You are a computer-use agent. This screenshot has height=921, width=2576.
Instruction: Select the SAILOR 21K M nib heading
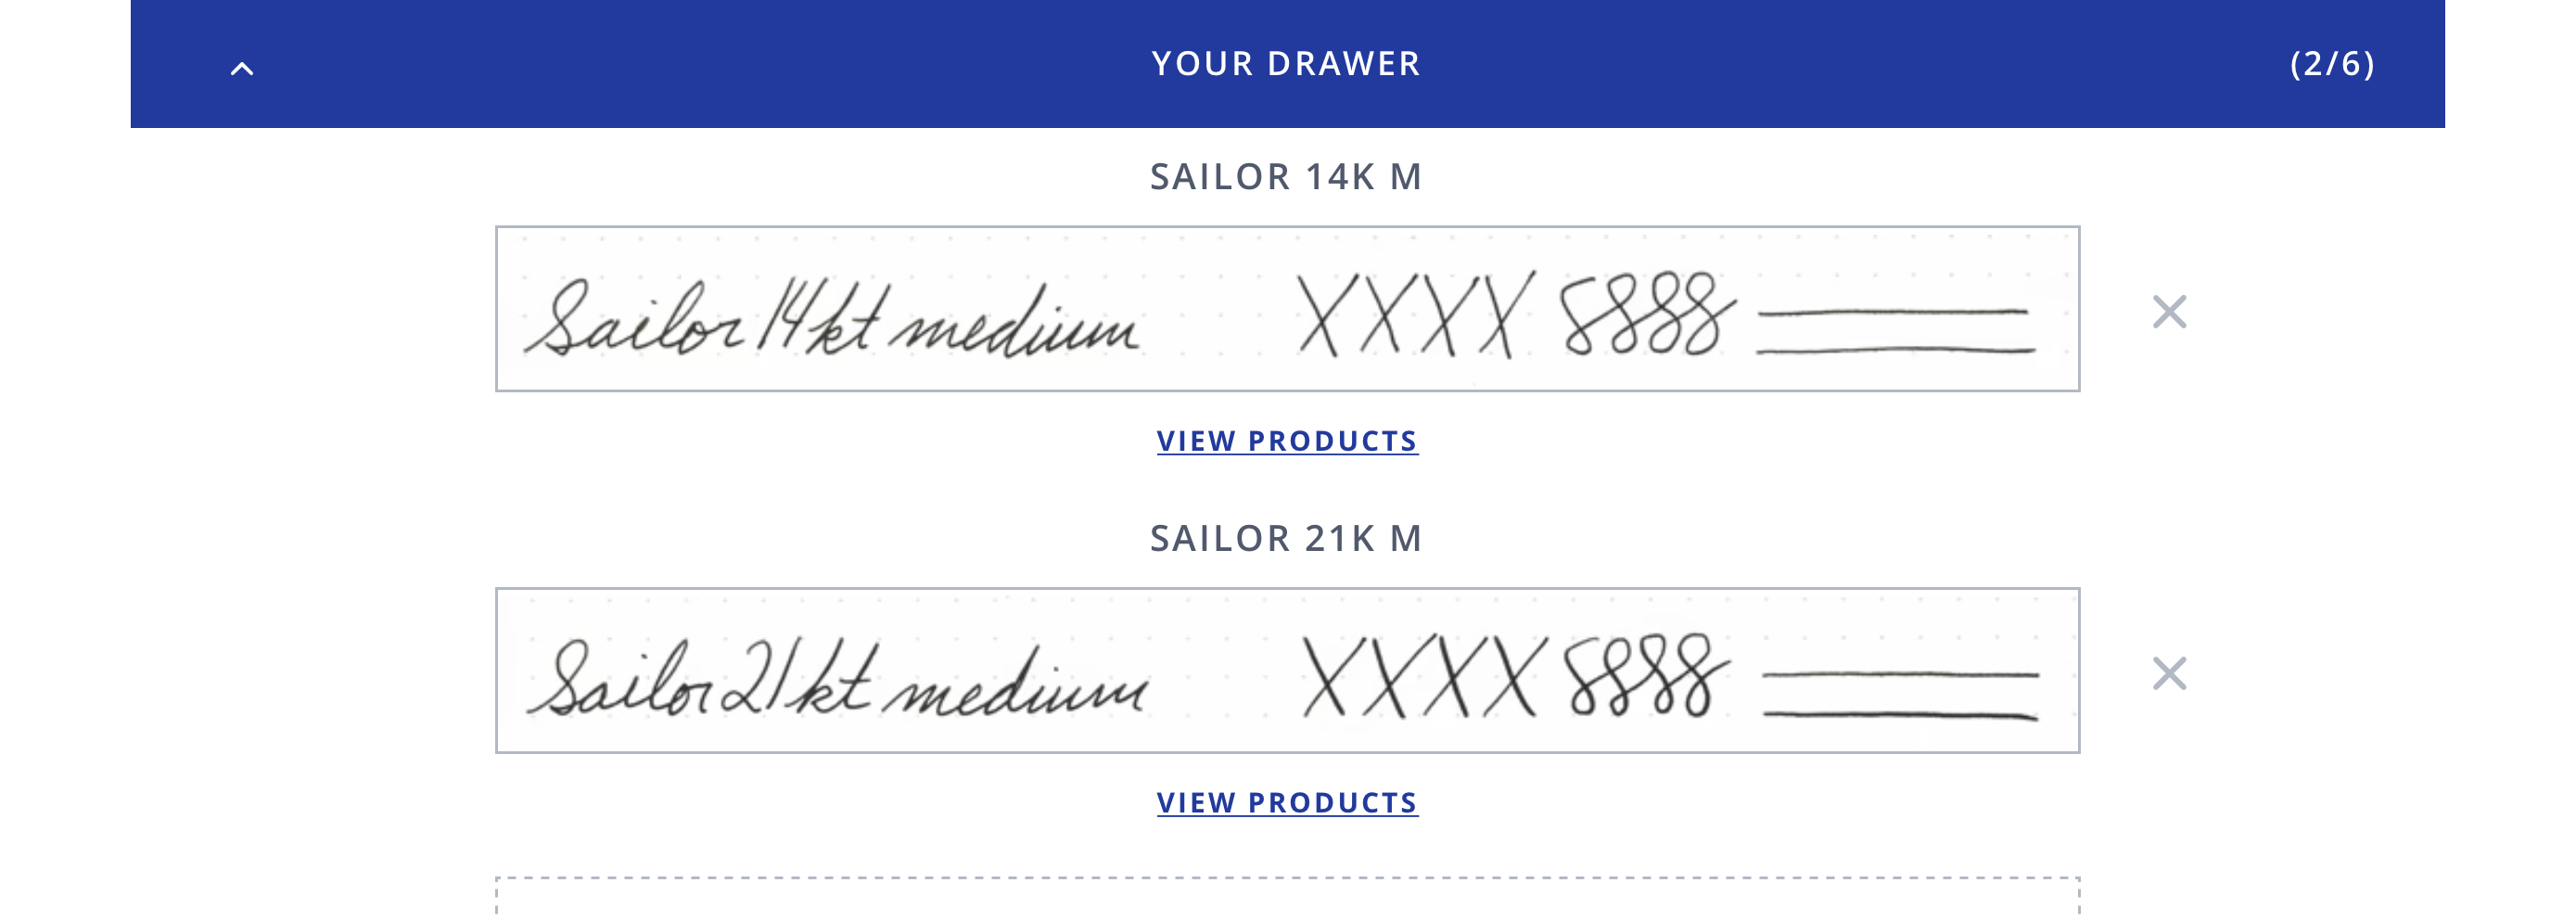pos(1286,539)
